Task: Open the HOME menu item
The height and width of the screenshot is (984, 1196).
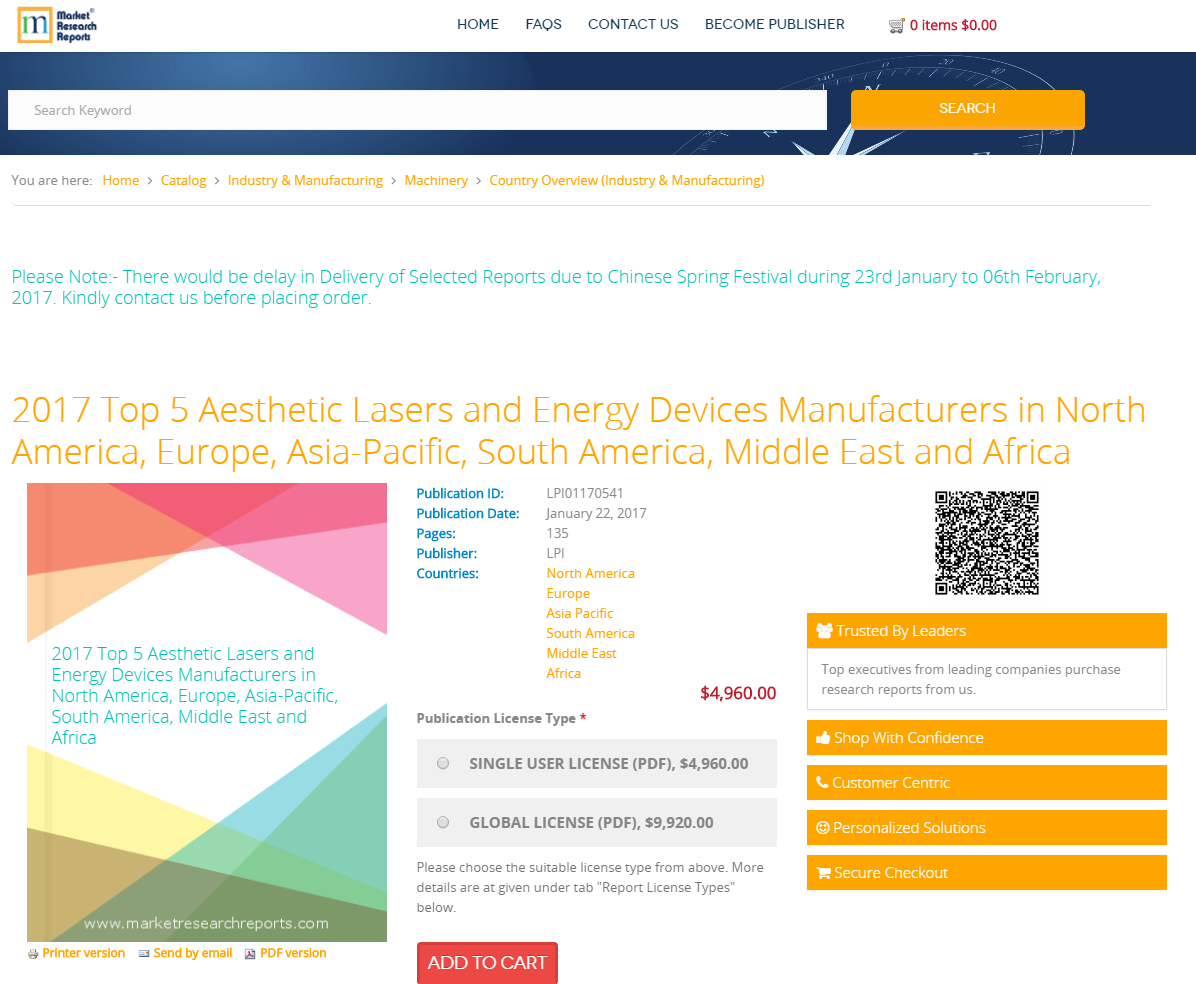Action: click(477, 24)
